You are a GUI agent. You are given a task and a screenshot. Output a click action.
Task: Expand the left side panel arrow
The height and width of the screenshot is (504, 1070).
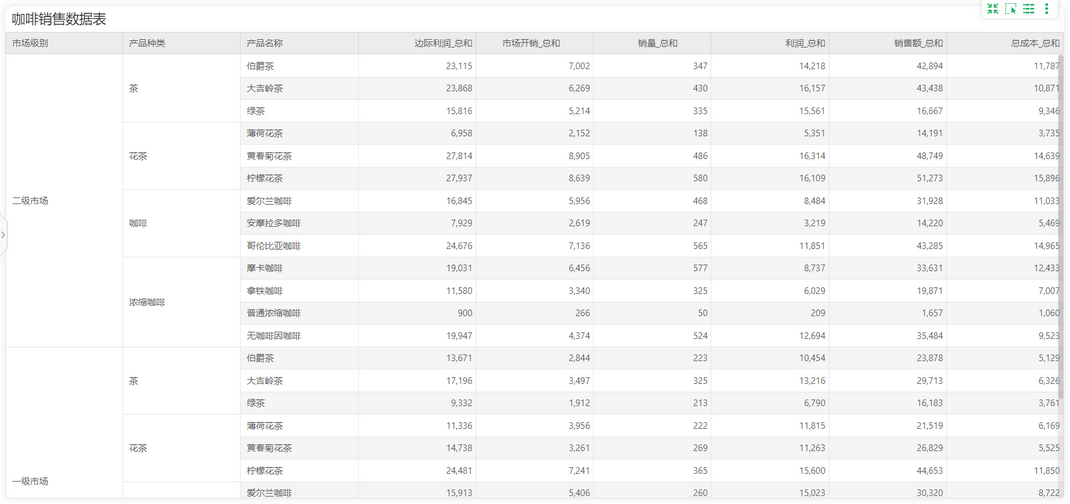click(x=3, y=234)
